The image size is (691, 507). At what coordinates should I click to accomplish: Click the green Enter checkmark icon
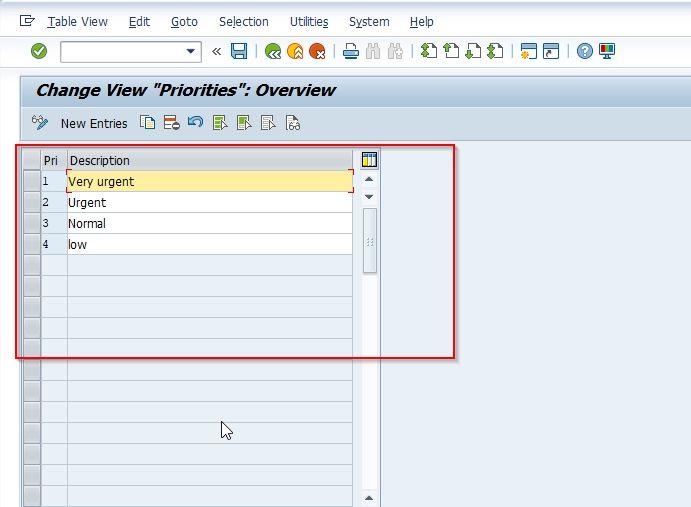coord(39,51)
